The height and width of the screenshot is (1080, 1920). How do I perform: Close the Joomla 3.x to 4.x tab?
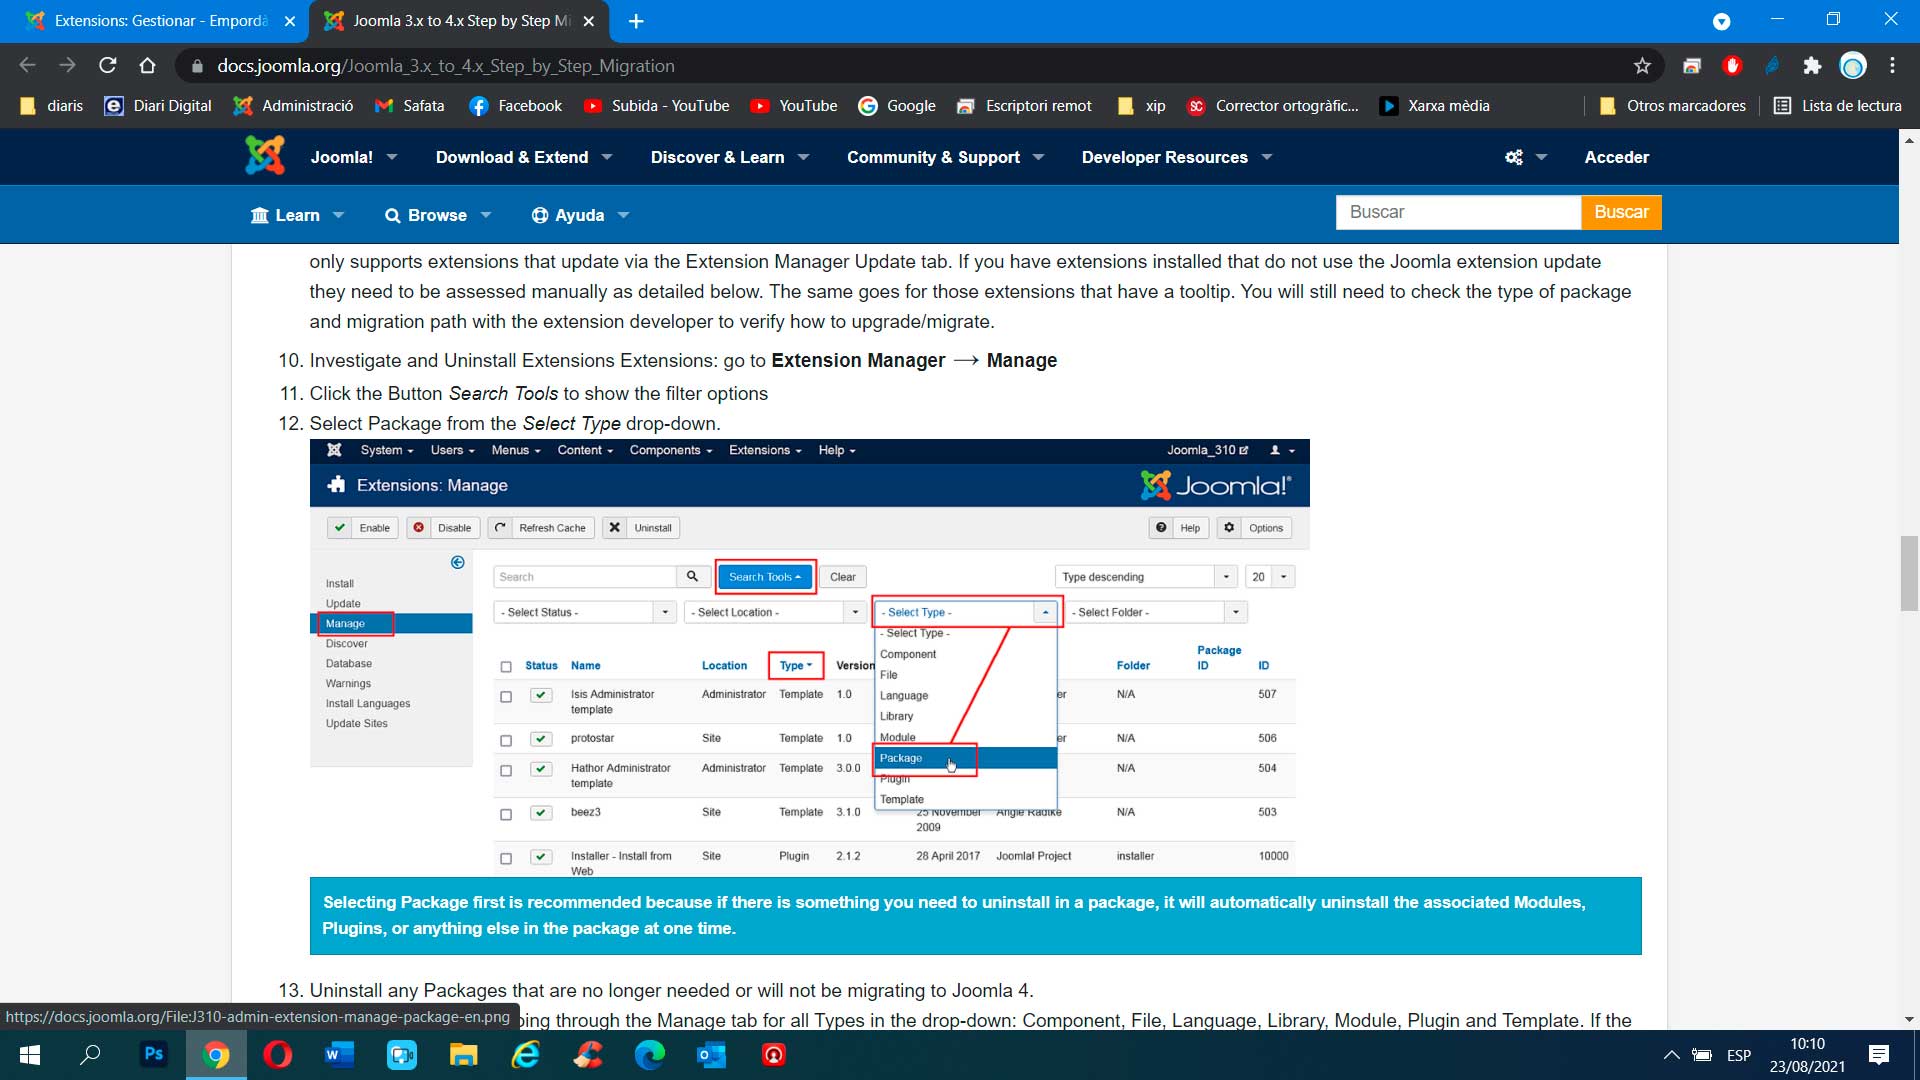(589, 21)
